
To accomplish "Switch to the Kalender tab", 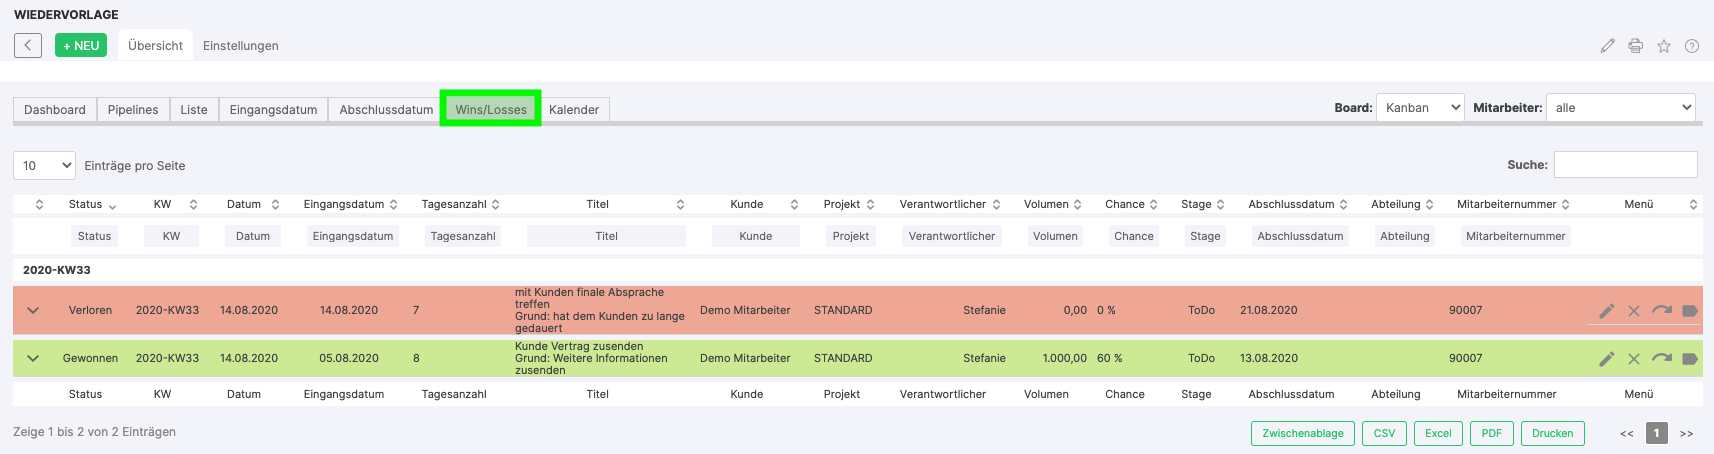I will point(574,110).
